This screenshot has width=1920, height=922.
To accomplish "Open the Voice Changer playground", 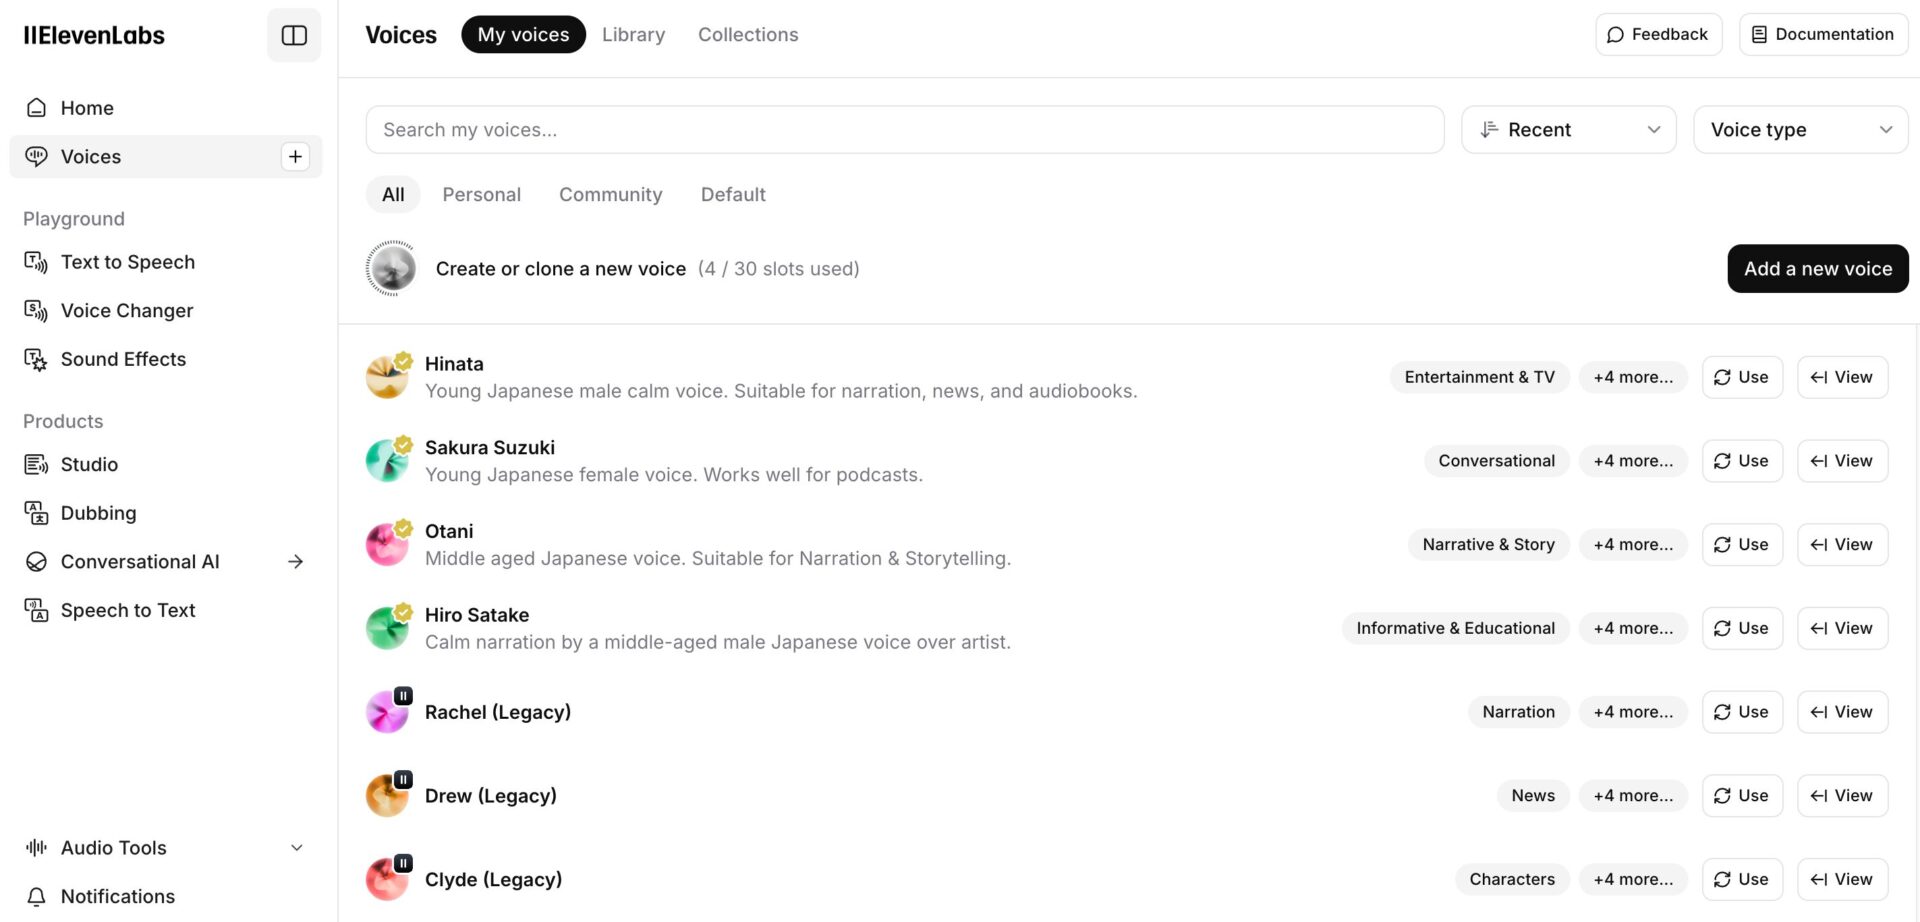I will (126, 311).
